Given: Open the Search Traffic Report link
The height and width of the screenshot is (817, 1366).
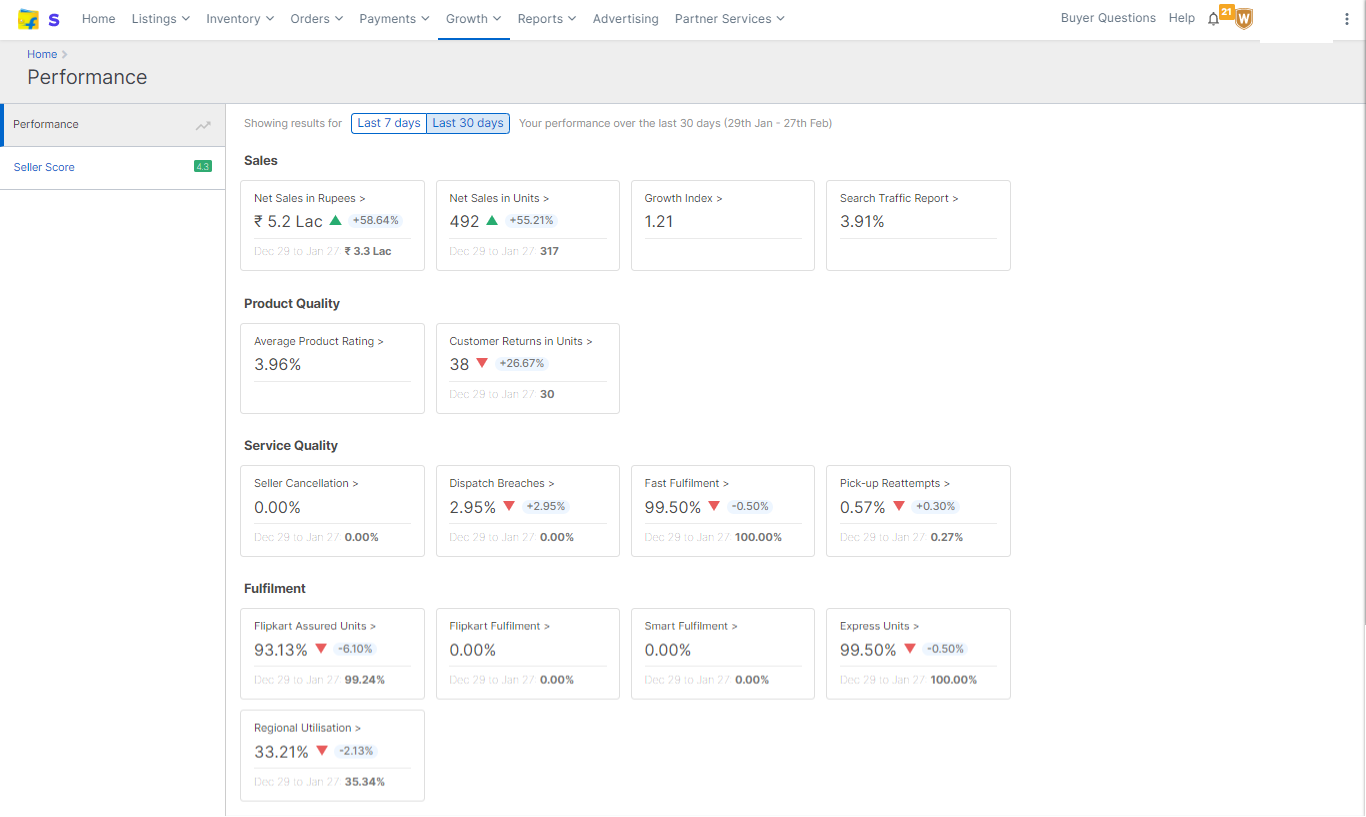Looking at the screenshot, I should tap(899, 198).
